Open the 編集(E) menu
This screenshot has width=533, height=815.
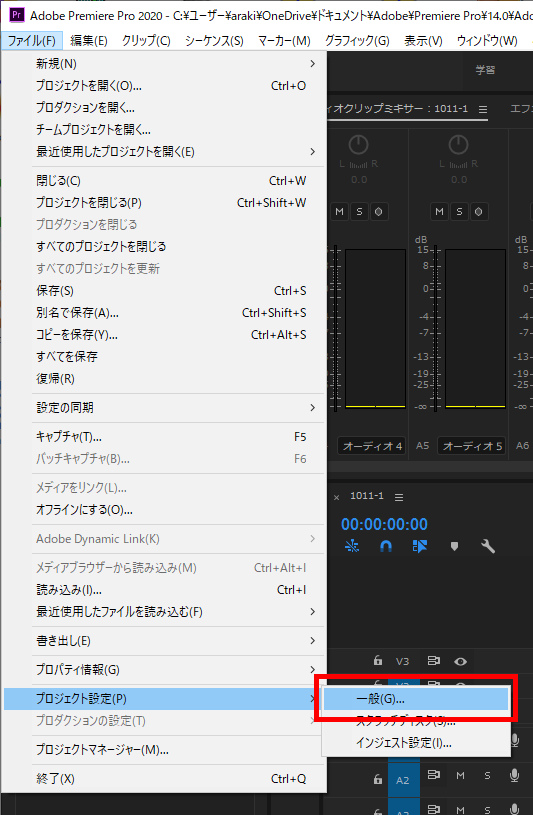(x=89, y=41)
